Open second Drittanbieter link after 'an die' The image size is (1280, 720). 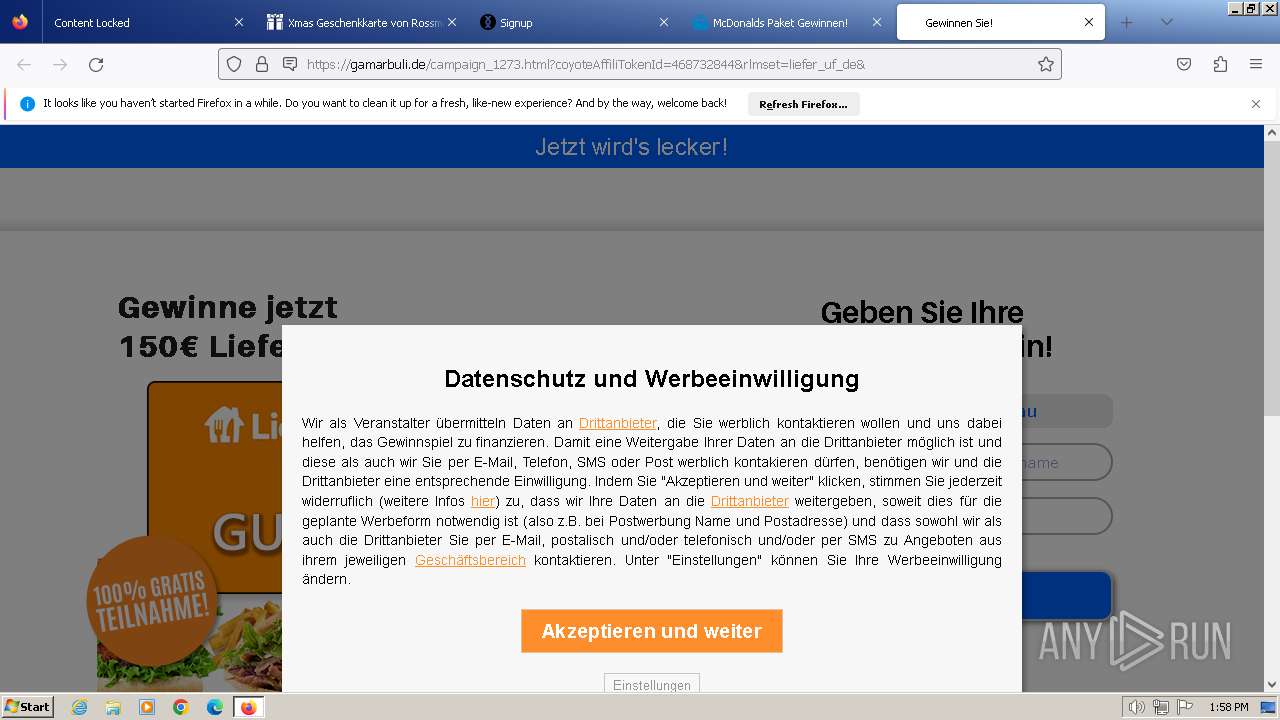coord(750,501)
